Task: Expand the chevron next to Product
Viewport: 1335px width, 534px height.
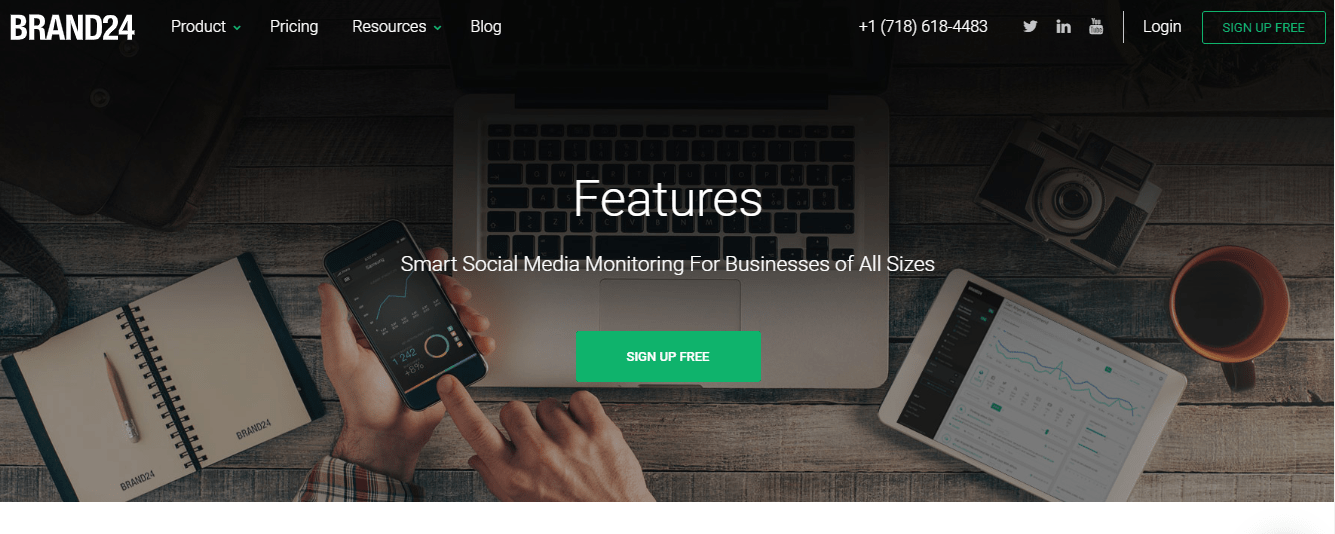Action: pyautogui.click(x=237, y=28)
